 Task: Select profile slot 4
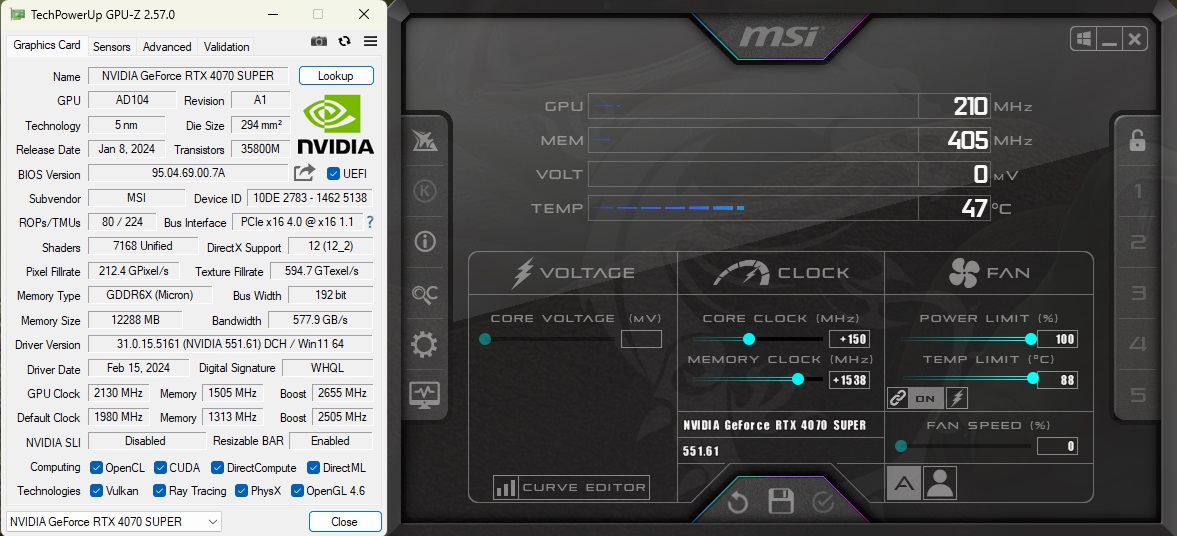tap(1138, 345)
